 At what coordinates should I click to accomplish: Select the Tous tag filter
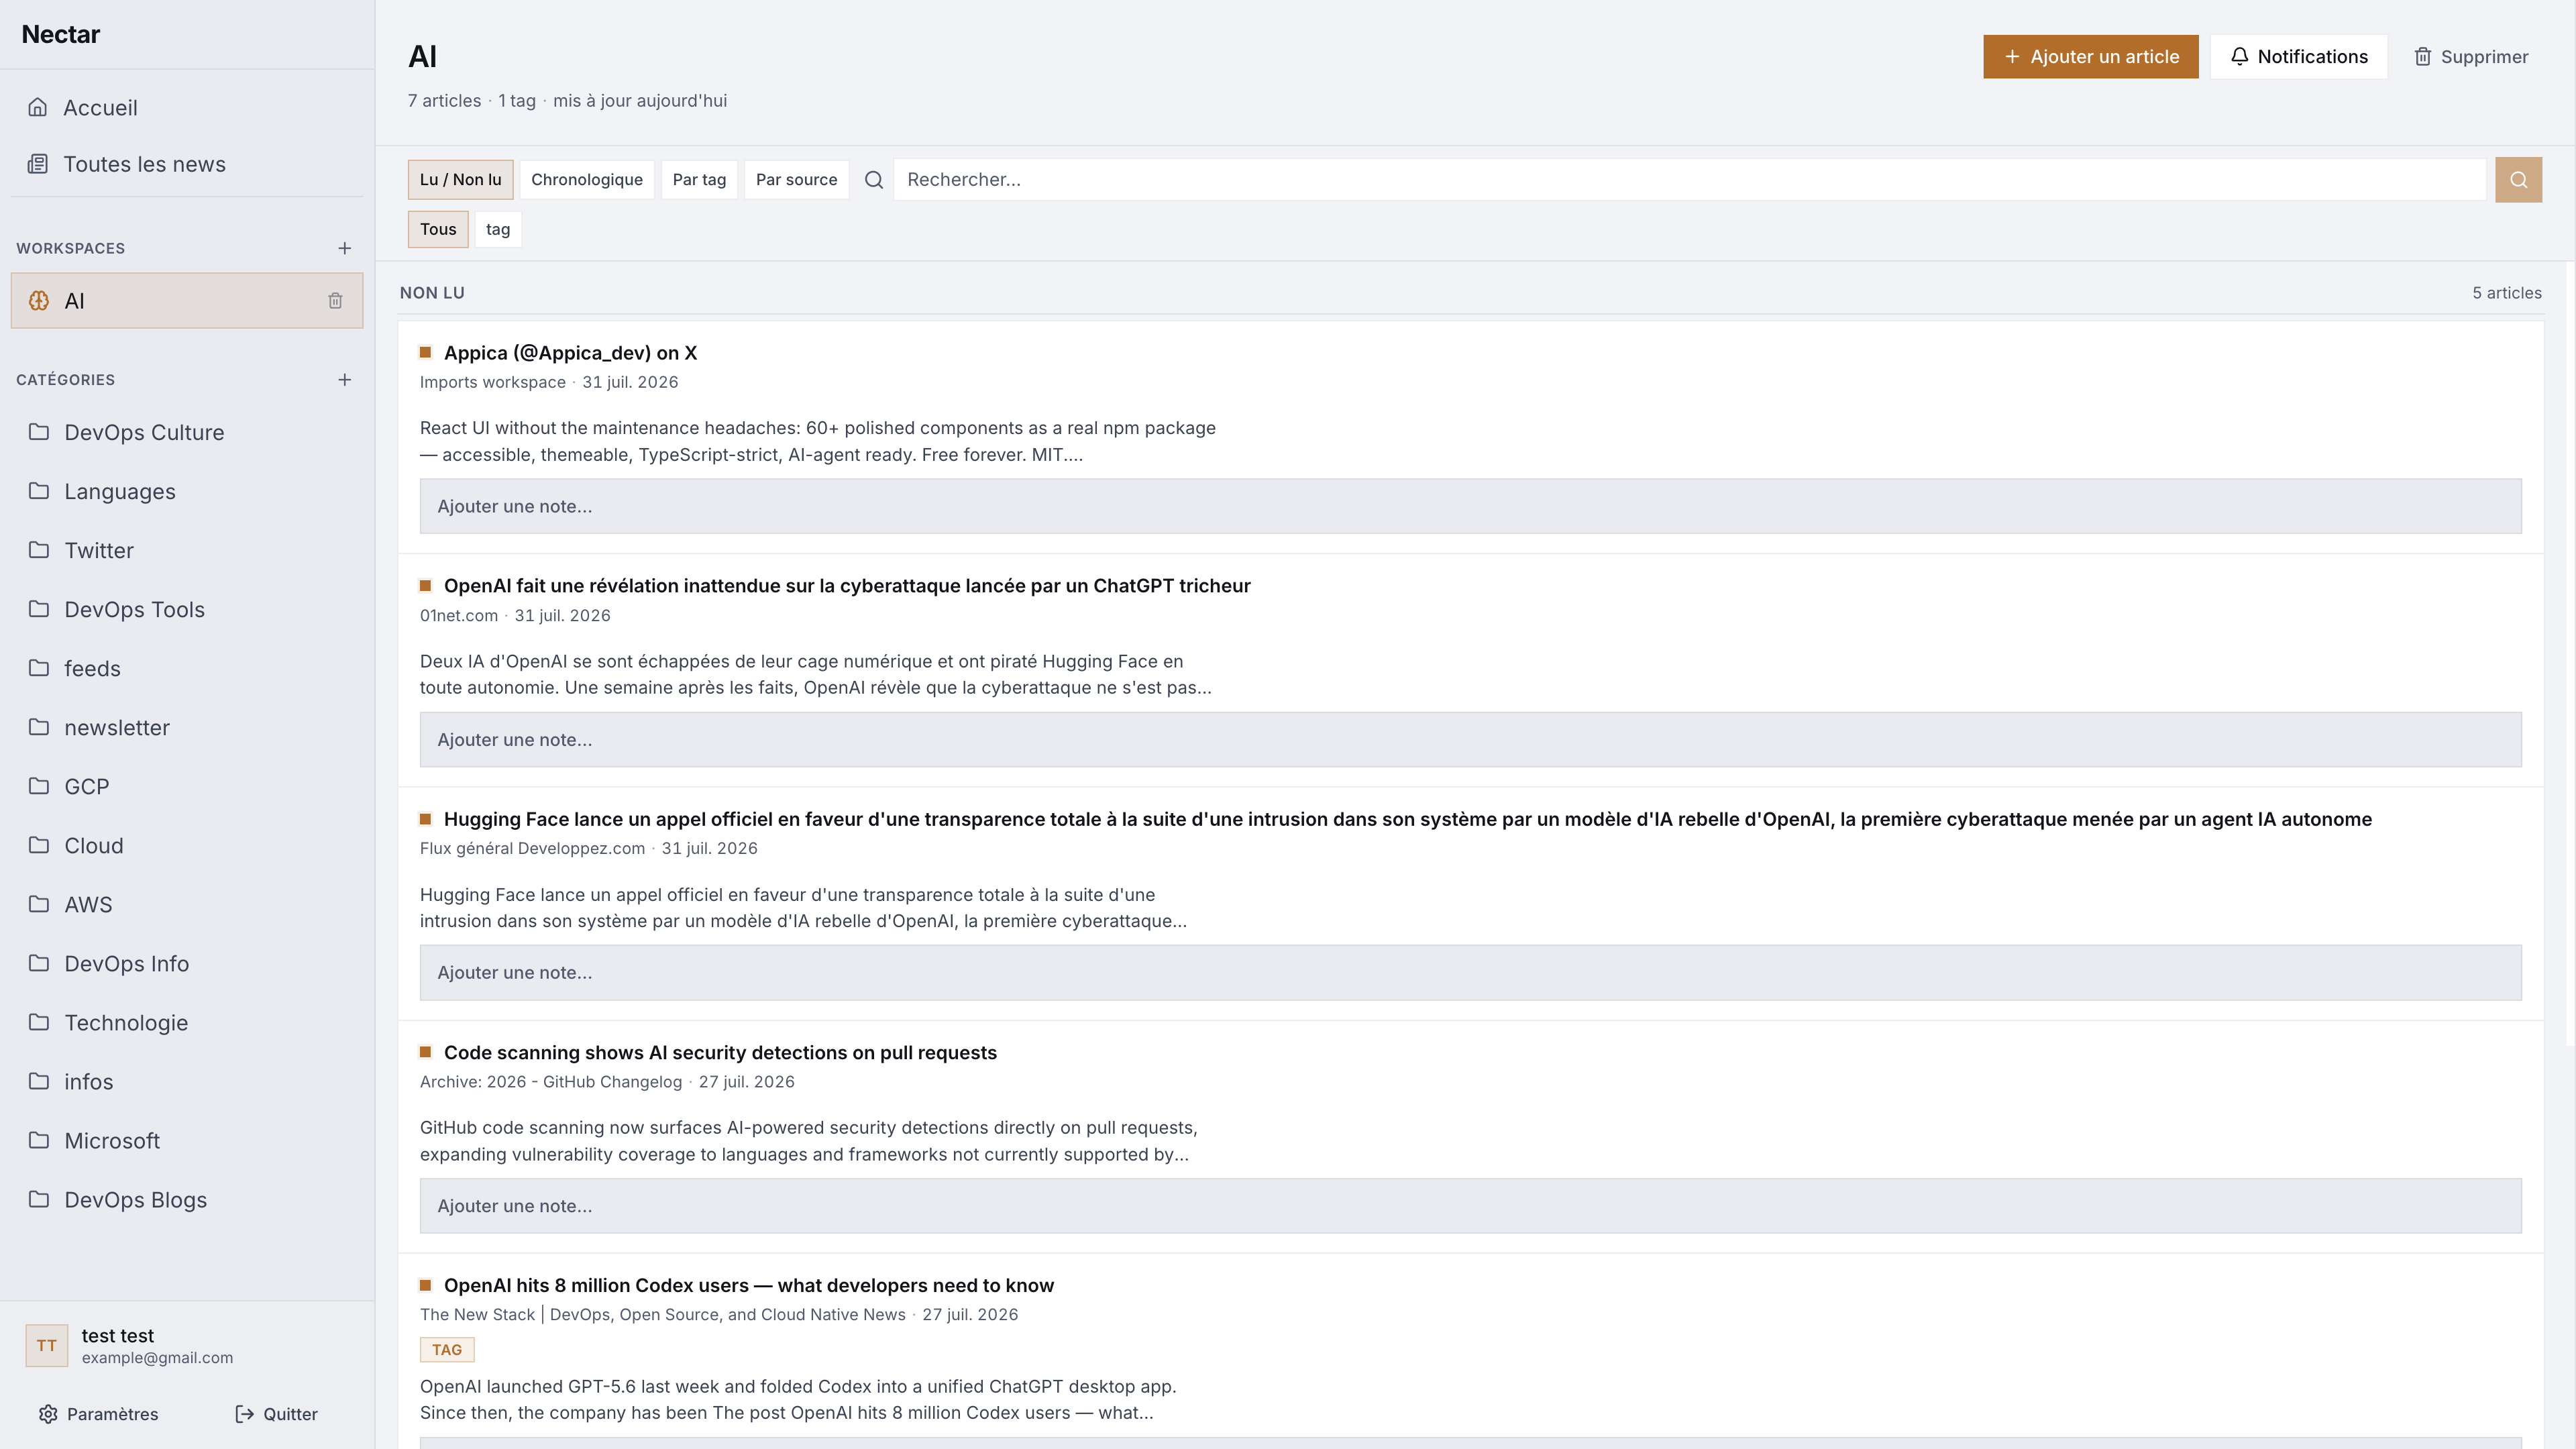click(x=438, y=229)
